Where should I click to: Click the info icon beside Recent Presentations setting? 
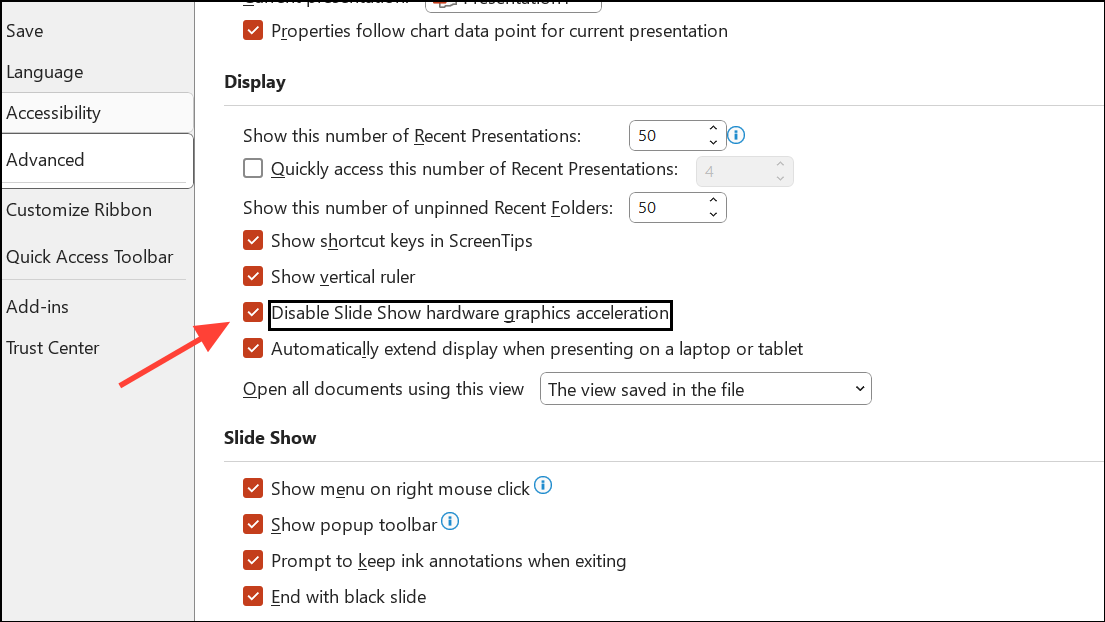[736, 134]
